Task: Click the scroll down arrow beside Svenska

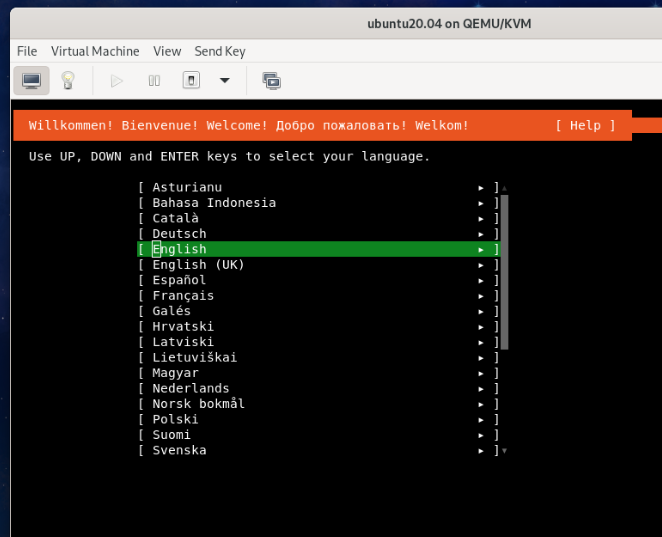Action: click(504, 451)
